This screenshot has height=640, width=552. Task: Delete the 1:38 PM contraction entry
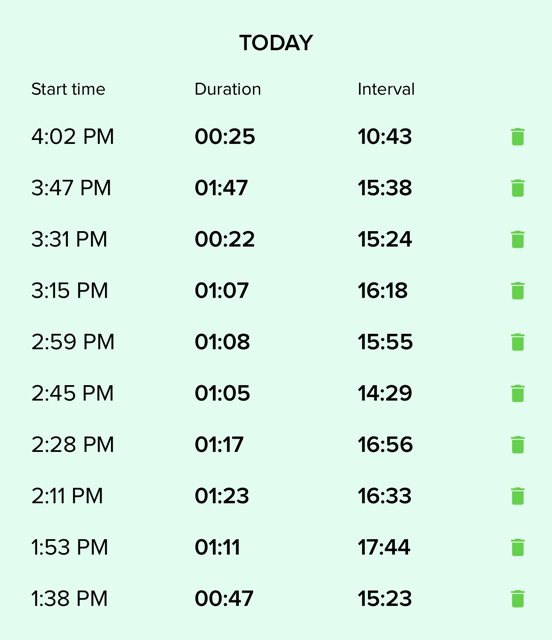pos(518,599)
